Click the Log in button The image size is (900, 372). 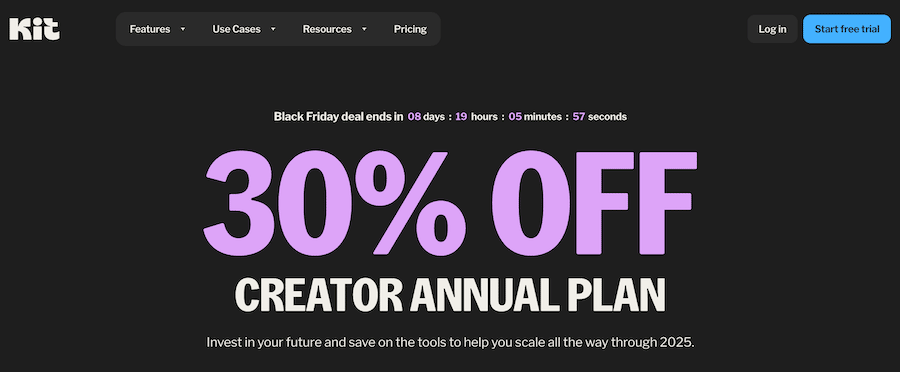click(x=772, y=29)
